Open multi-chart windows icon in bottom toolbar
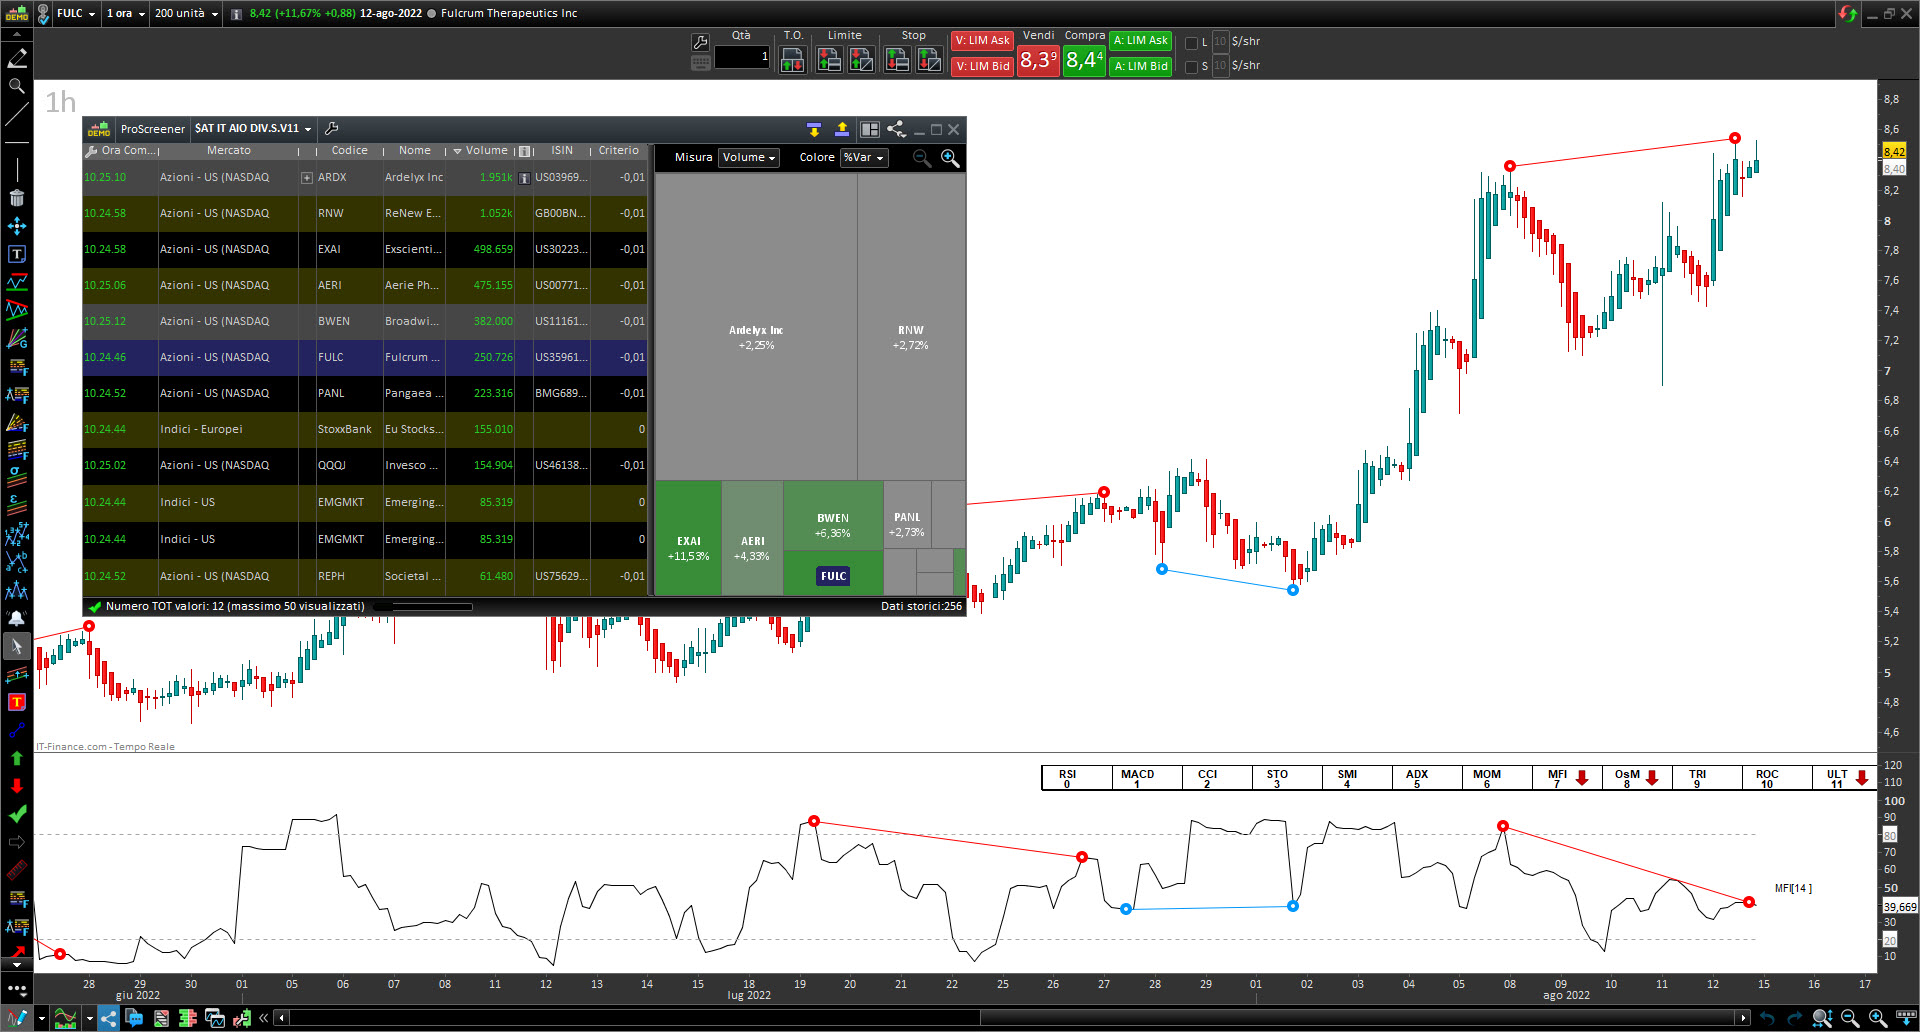The image size is (1920, 1032). [215, 1018]
